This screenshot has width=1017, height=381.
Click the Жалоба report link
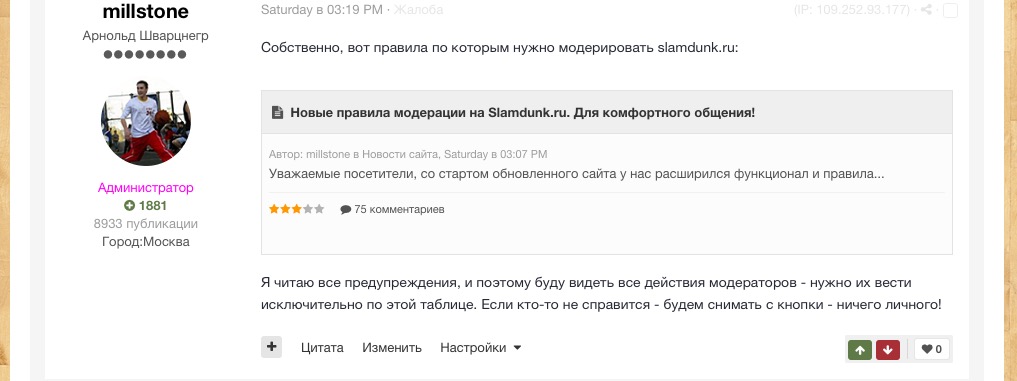[418, 10]
